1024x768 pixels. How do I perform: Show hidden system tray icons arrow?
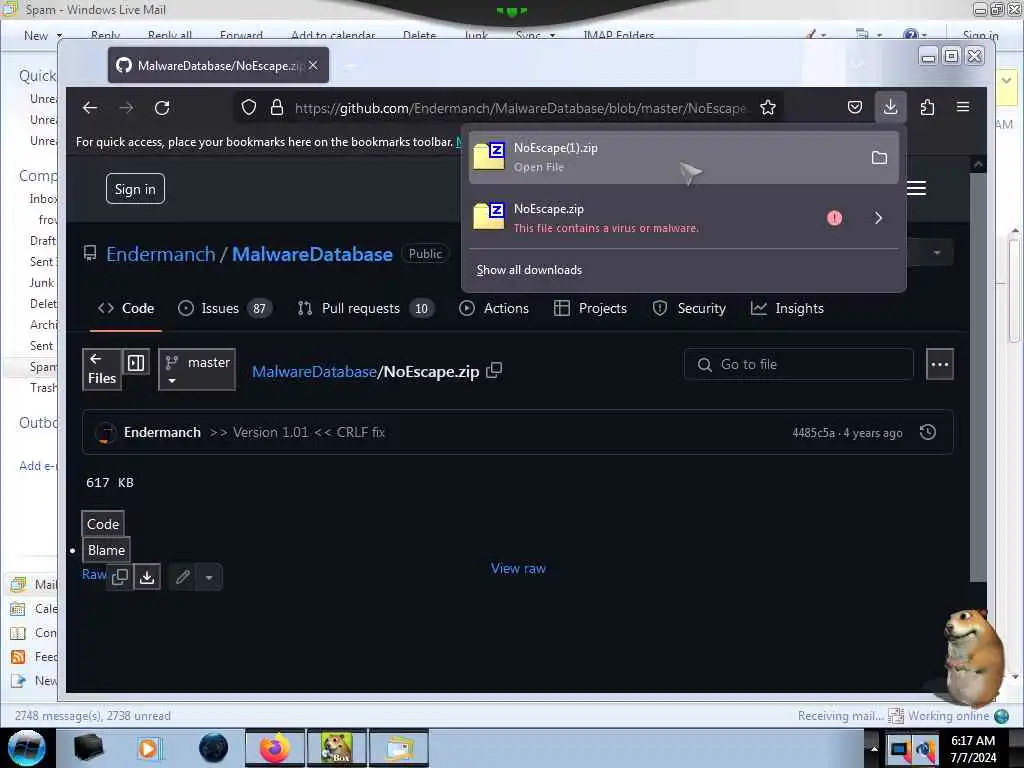point(874,748)
